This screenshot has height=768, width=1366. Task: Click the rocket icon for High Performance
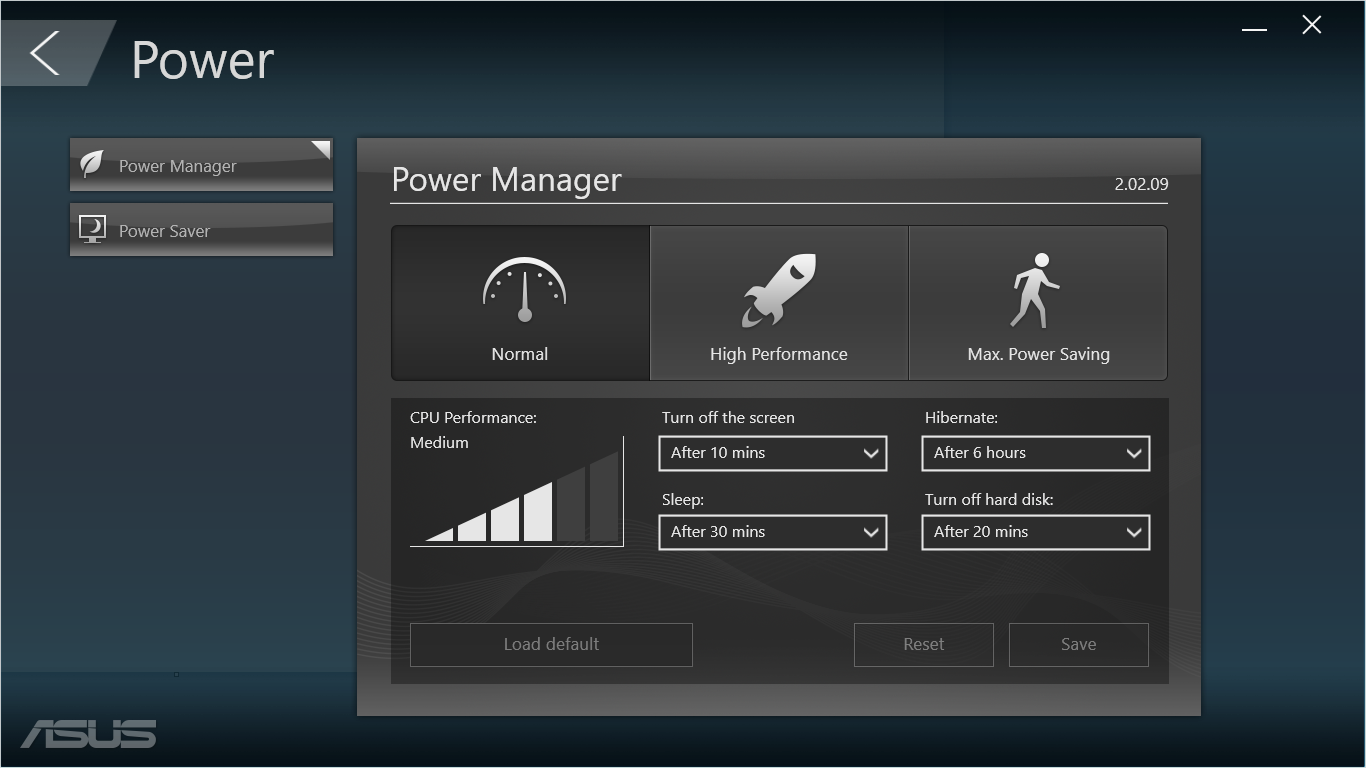pos(779,290)
